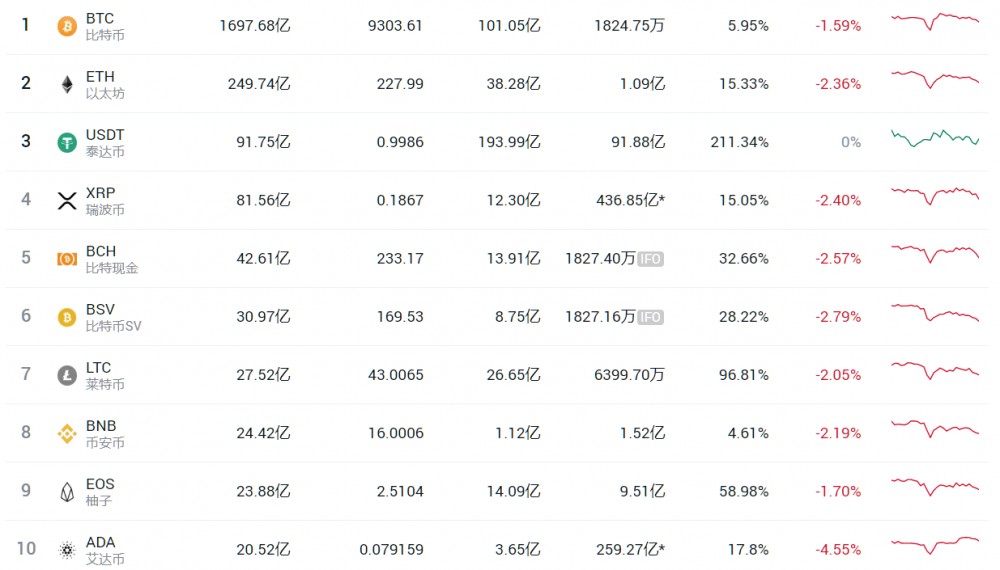This screenshot has height=570, width=1000.
Task: View the BTC 7-day trend sparkline
Action: click(x=935, y=20)
